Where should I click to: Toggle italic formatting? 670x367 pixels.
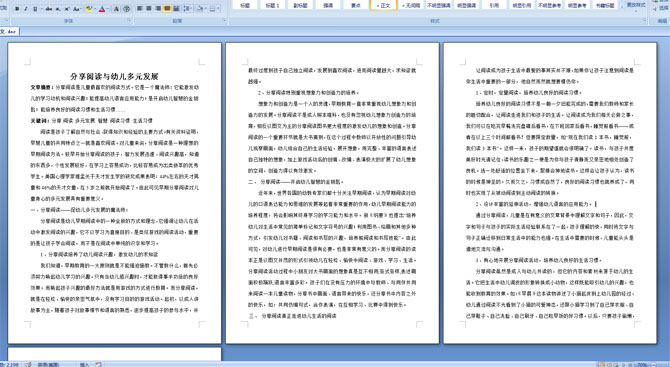[26, 9]
